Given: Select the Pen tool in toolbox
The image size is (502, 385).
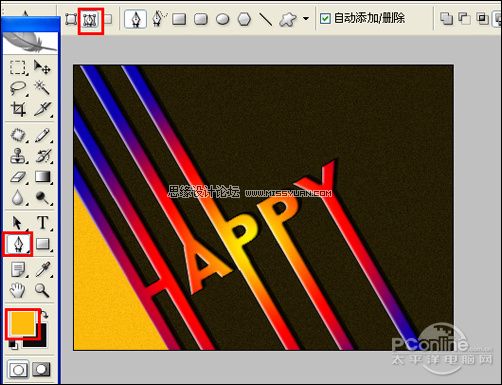Looking at the screenshot, I should click(x=18, y=244).
